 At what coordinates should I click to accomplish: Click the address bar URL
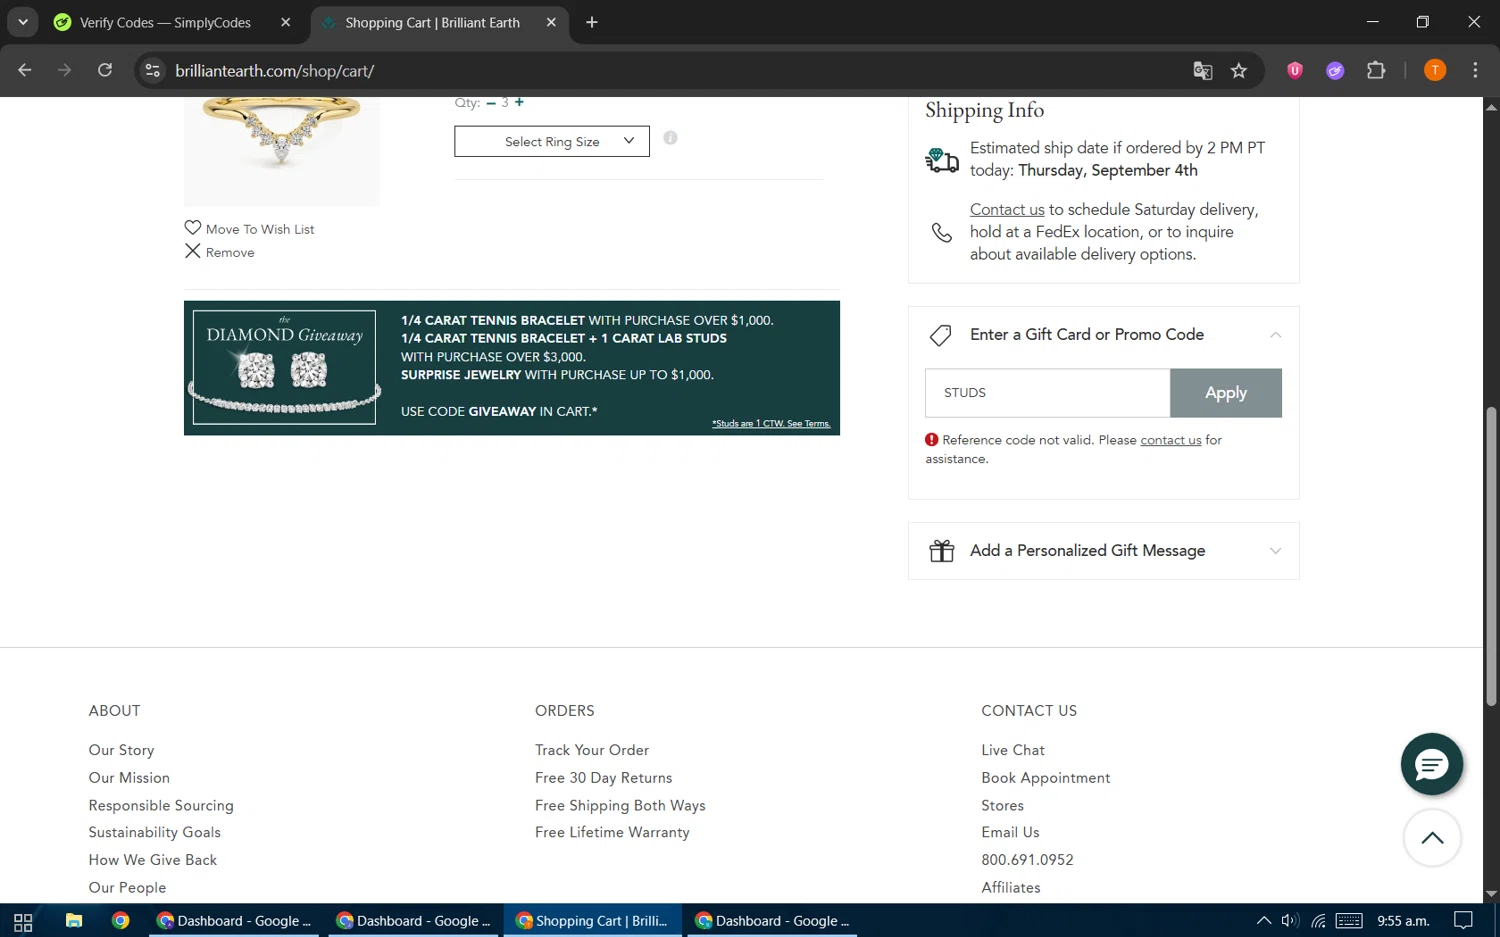click(275, 71)
